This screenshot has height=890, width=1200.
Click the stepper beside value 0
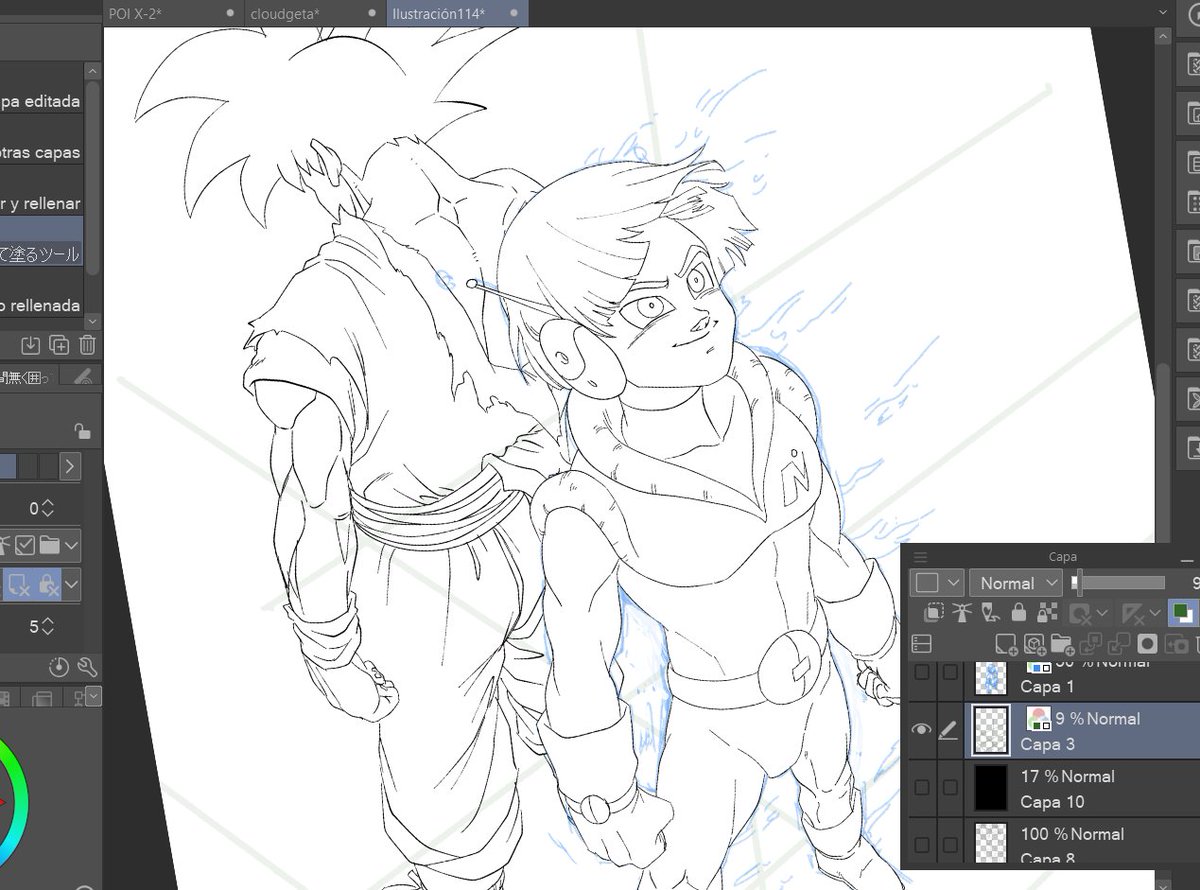point(47,508)
